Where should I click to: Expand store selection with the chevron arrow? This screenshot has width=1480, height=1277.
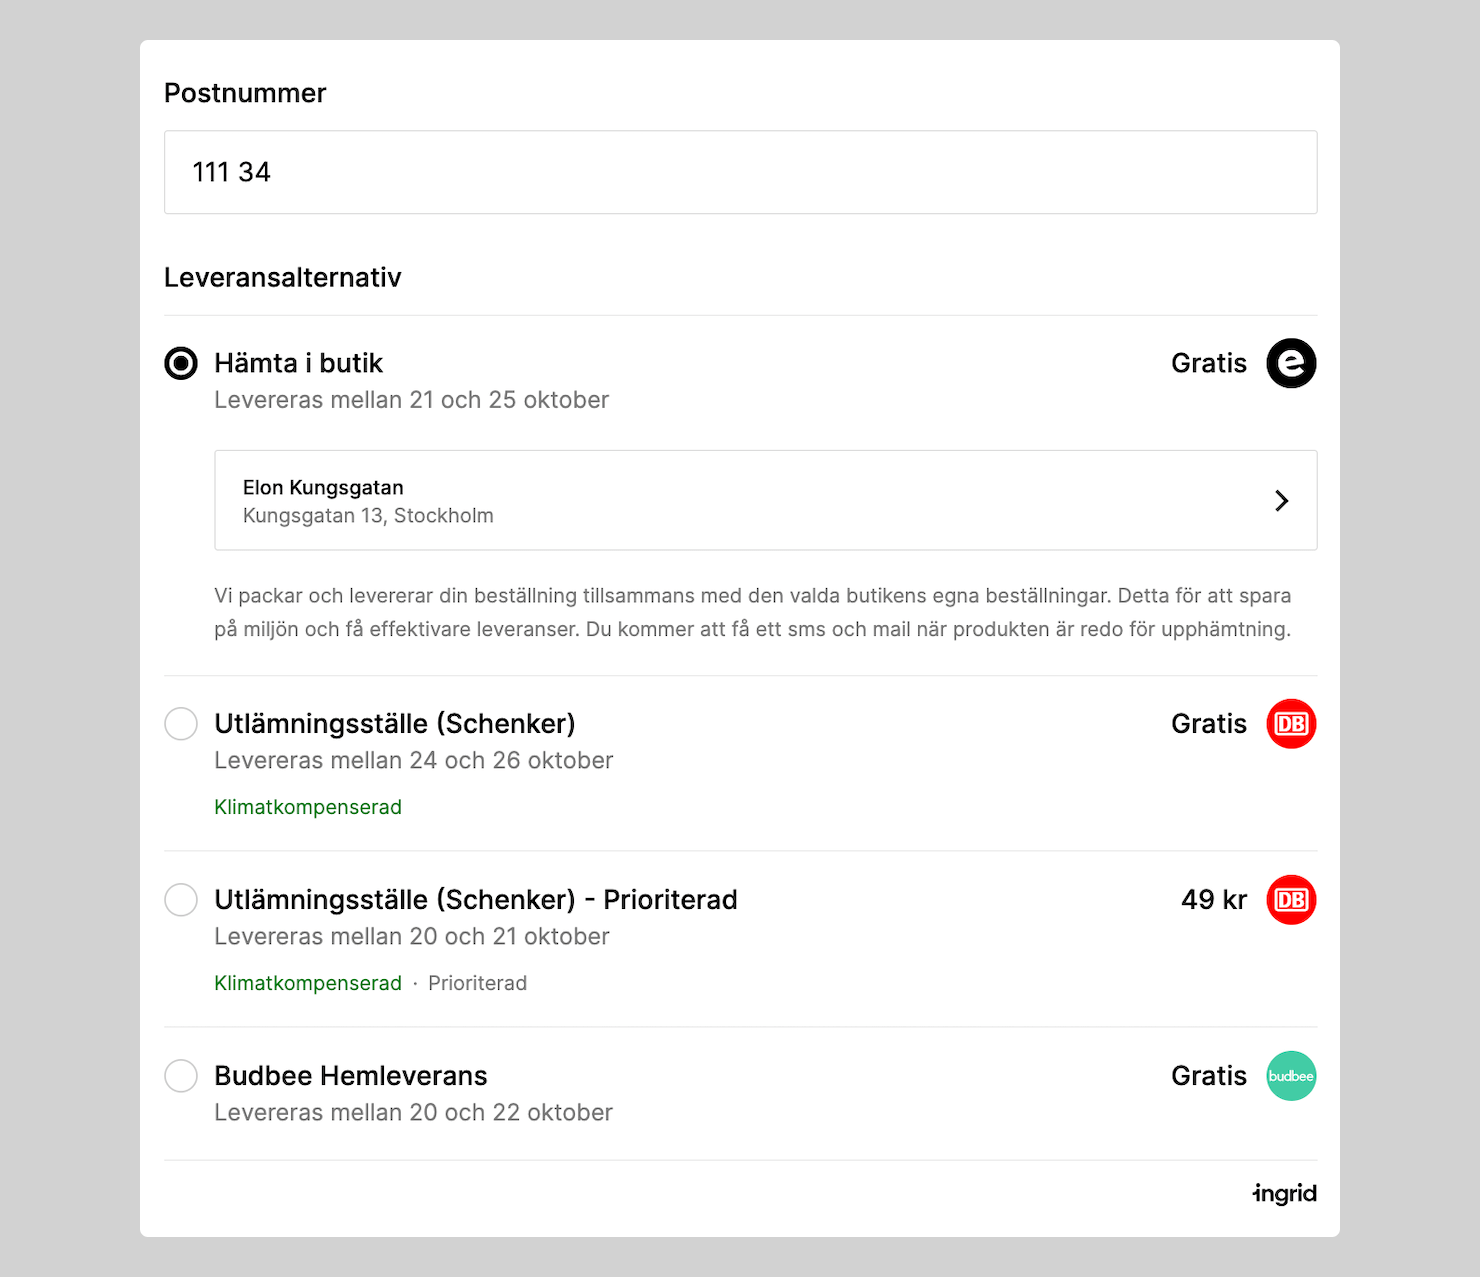1281,500
